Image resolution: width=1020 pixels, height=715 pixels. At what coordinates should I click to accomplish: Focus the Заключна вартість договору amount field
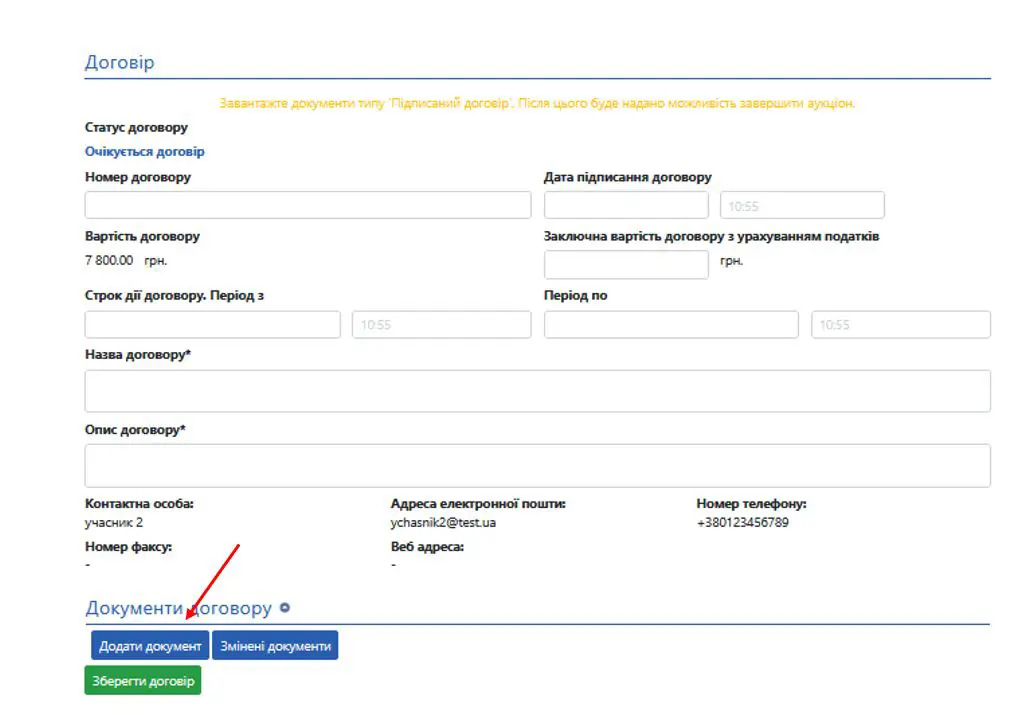point(626,264)
